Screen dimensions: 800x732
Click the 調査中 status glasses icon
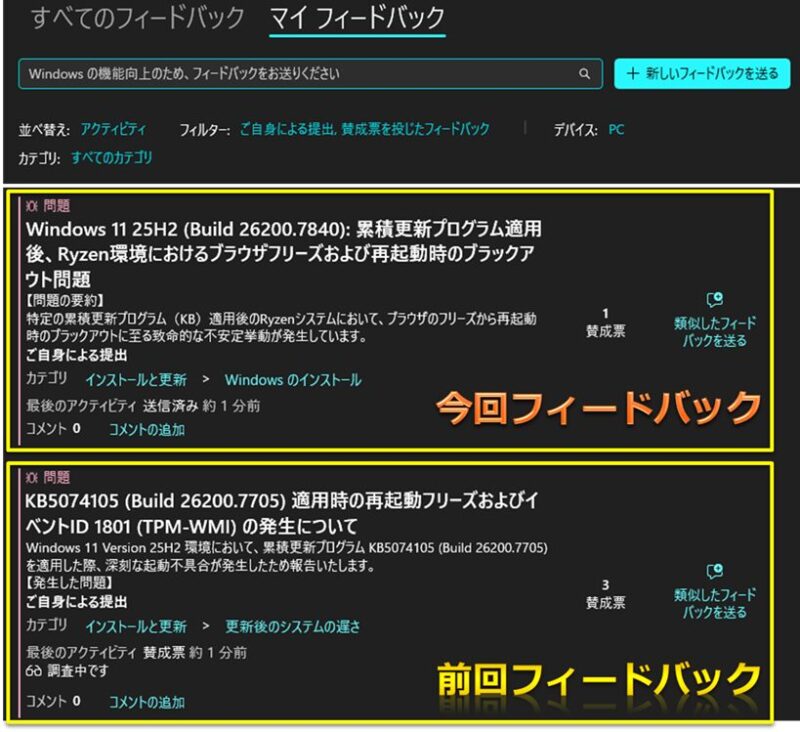click(33, 672)
